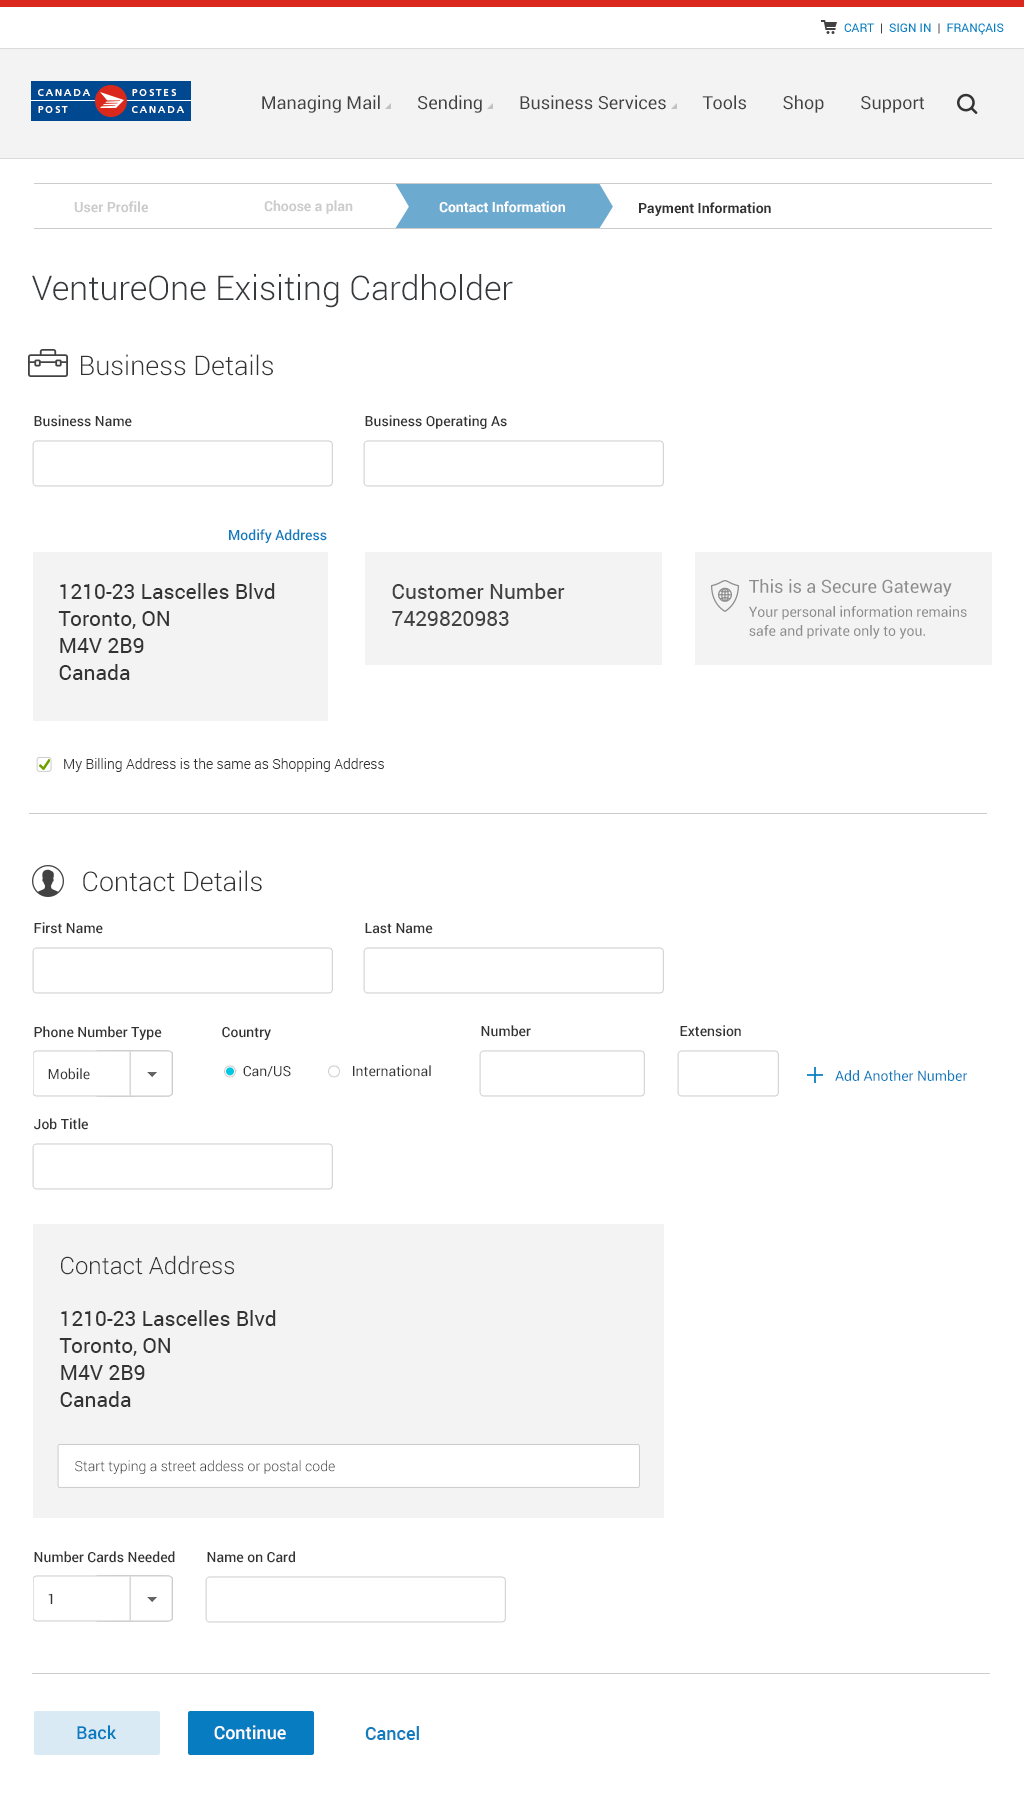This screenshot has height=1802, width=1024.
Task: Focus the Name on Card field
Action: coord(356,1599)
